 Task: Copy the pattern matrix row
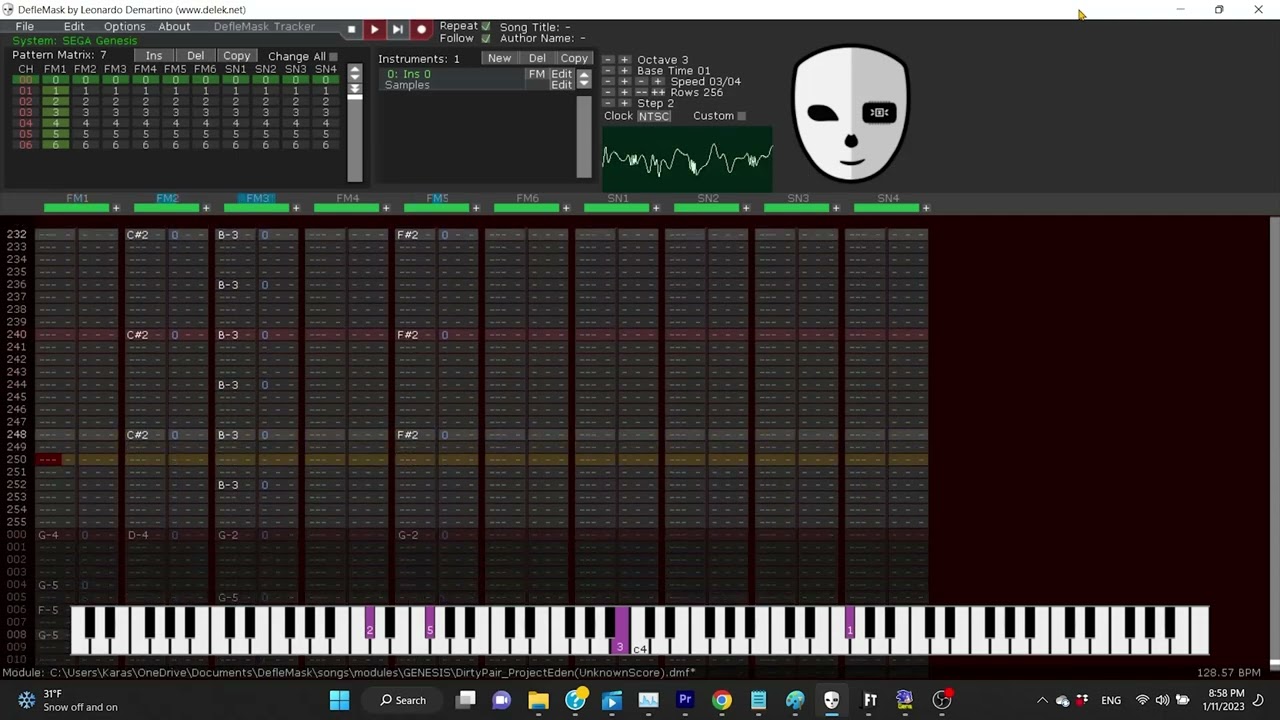[x=237, y=56]
